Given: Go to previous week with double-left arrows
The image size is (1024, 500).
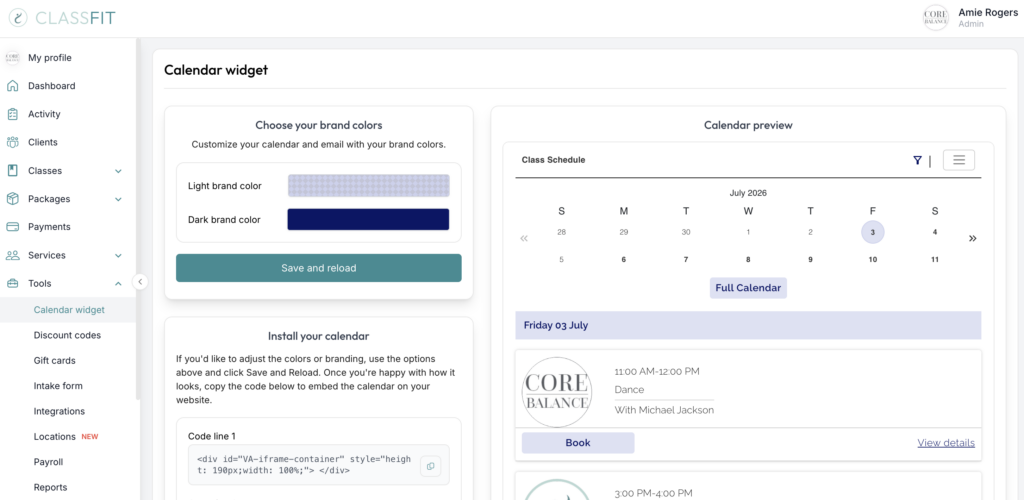Looking at the screenshot, I should coord(524,239).
